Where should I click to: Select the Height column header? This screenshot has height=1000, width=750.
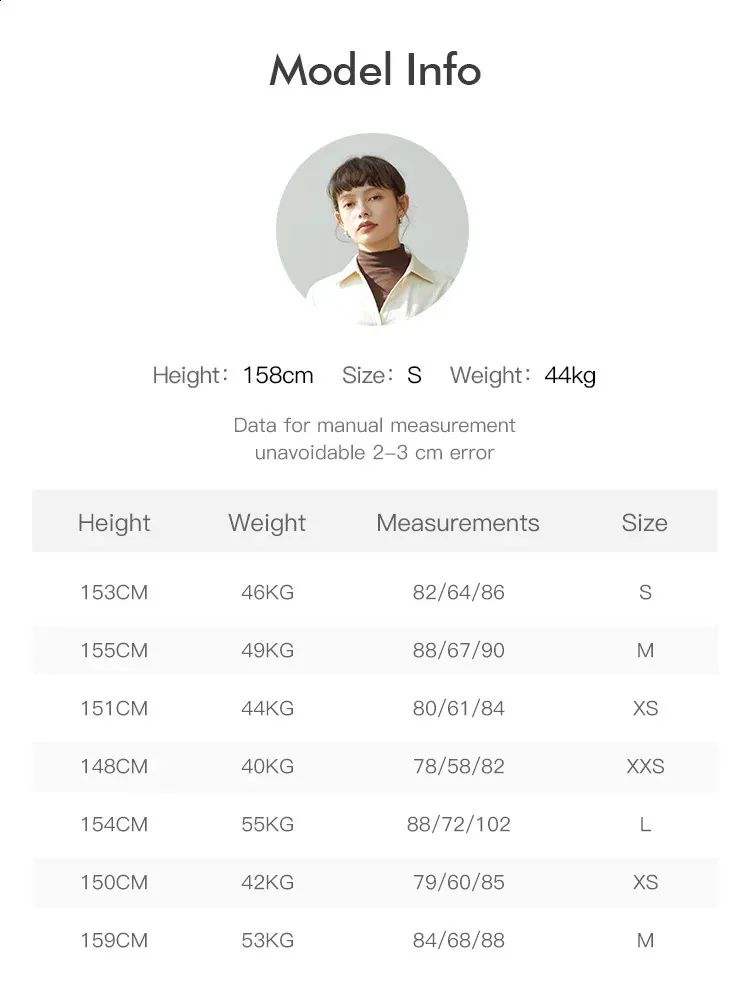[x=114, y=523]
